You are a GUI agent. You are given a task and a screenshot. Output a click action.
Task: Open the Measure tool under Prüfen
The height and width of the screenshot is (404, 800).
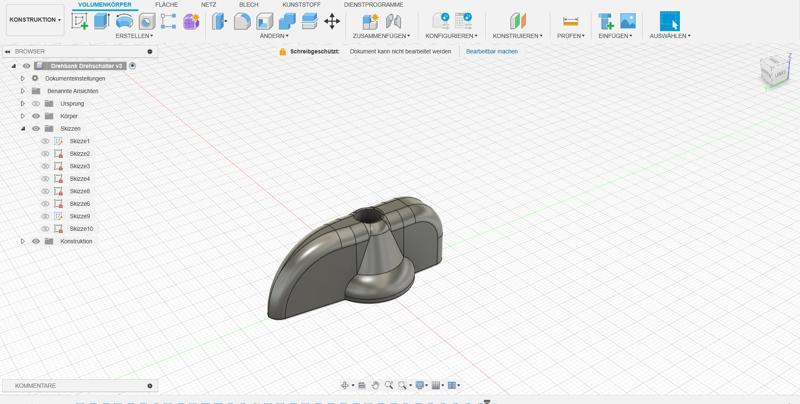coord(570,21)
